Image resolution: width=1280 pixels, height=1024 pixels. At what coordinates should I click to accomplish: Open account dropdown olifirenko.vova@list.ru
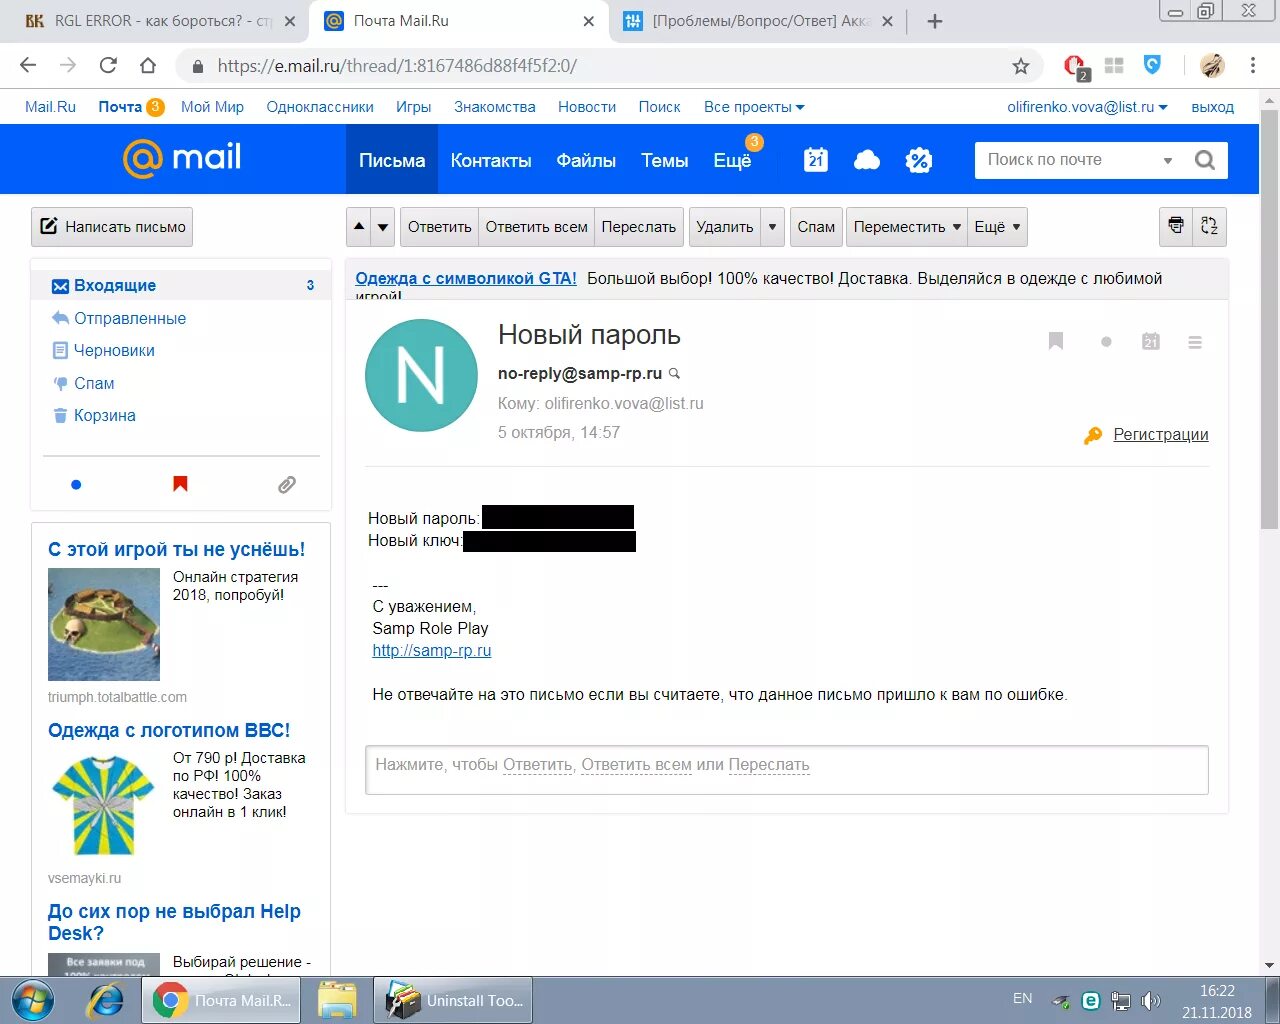coord(1087,107)
